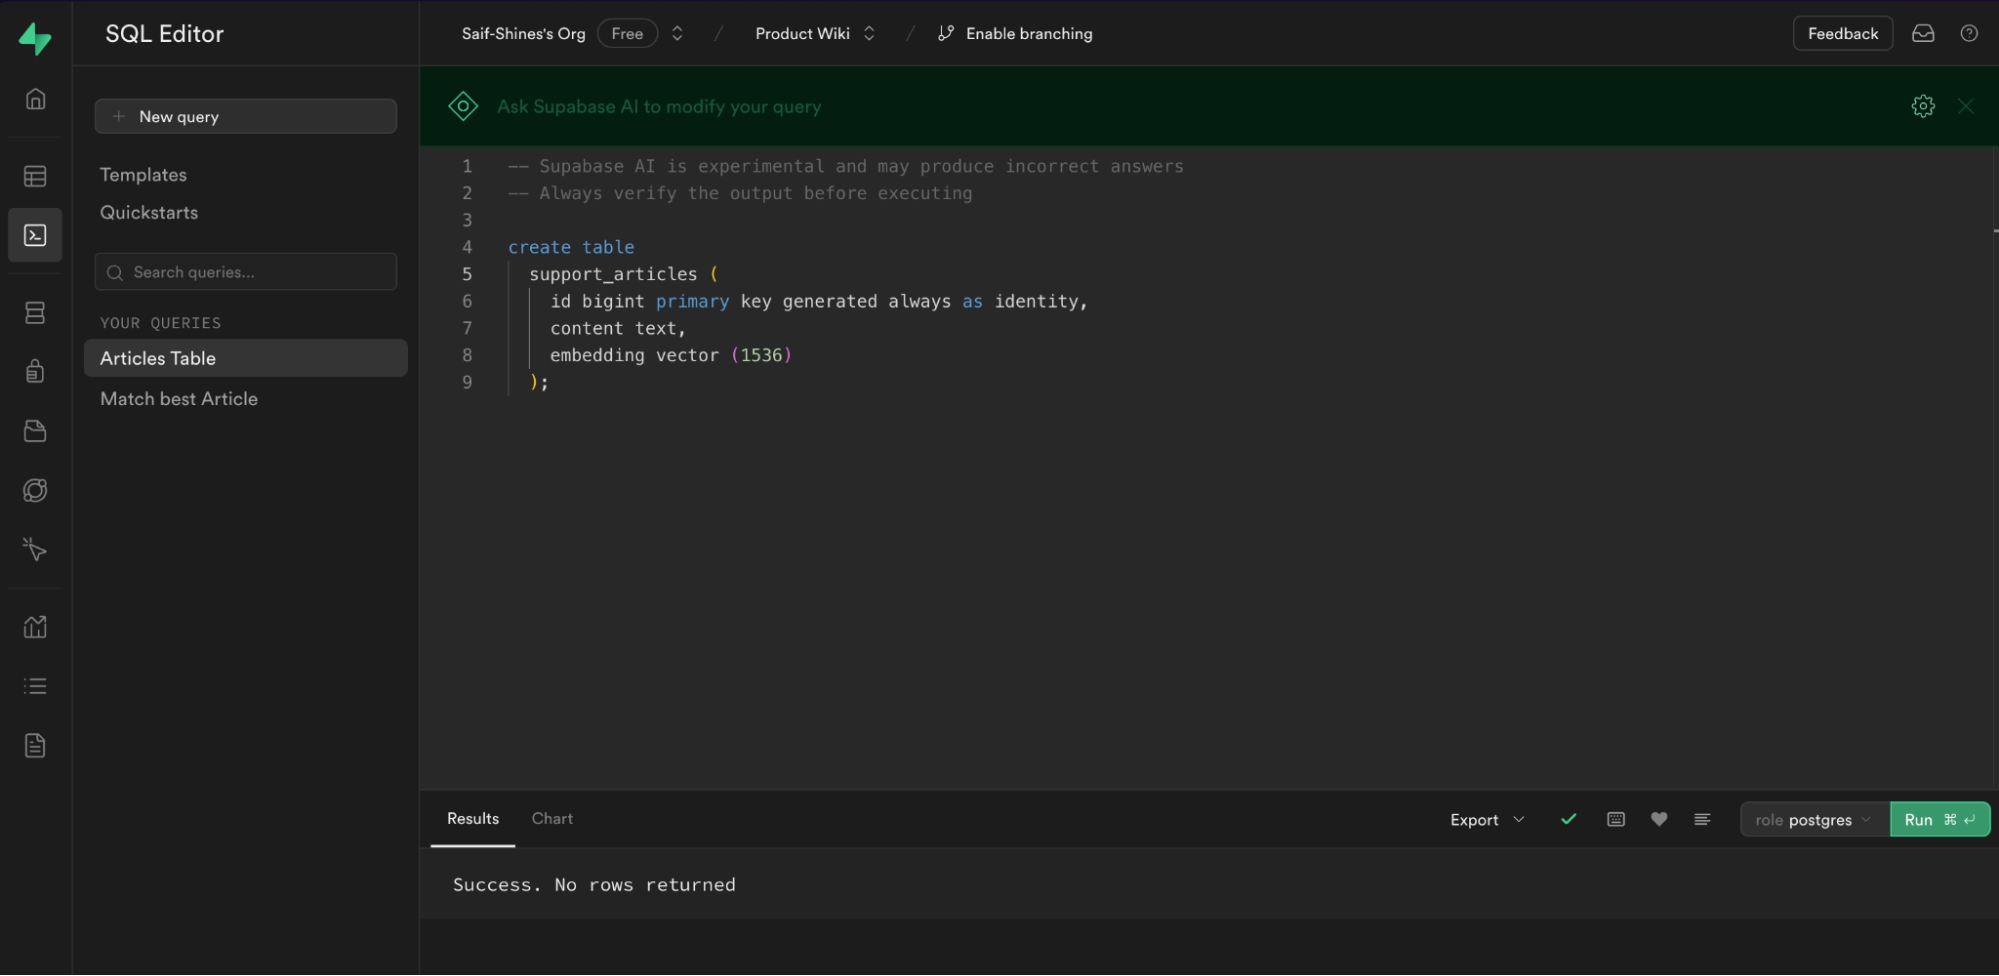Image resolution: width=1999 pixels, height=976 pixels.
Task: Click the heart favorite query icon
Action: 1659,819
